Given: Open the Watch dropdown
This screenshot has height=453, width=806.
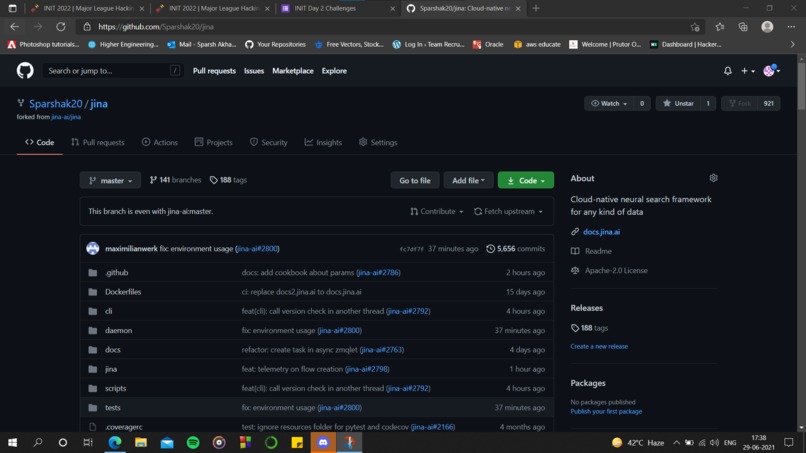Looking at the screenshot, I should pyautogui.click(x=609, y=103).
